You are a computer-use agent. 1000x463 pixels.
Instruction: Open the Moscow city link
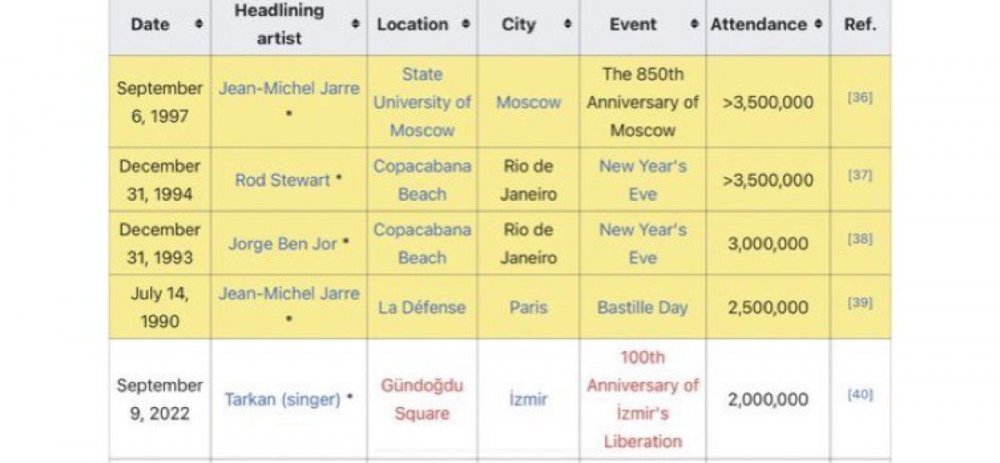(528, 102)
